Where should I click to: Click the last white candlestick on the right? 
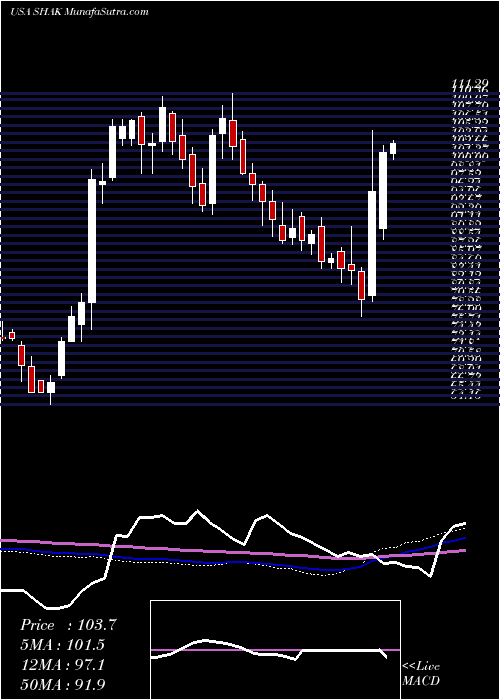click(393, 150)
